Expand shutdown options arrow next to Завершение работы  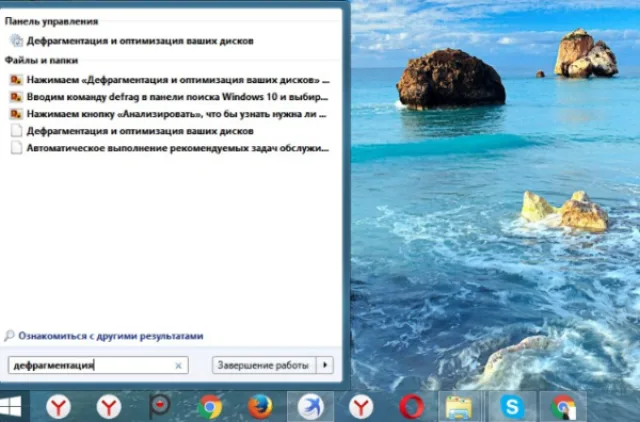pyautogui.click(x=325, y=365)
